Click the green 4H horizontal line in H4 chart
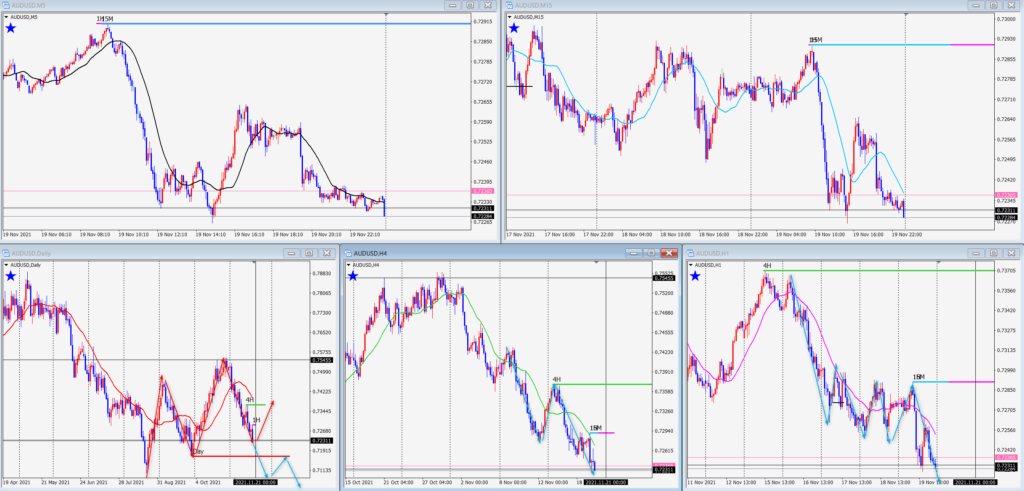The width and height of the screenshot is (1024, 491). coord(604,385)
